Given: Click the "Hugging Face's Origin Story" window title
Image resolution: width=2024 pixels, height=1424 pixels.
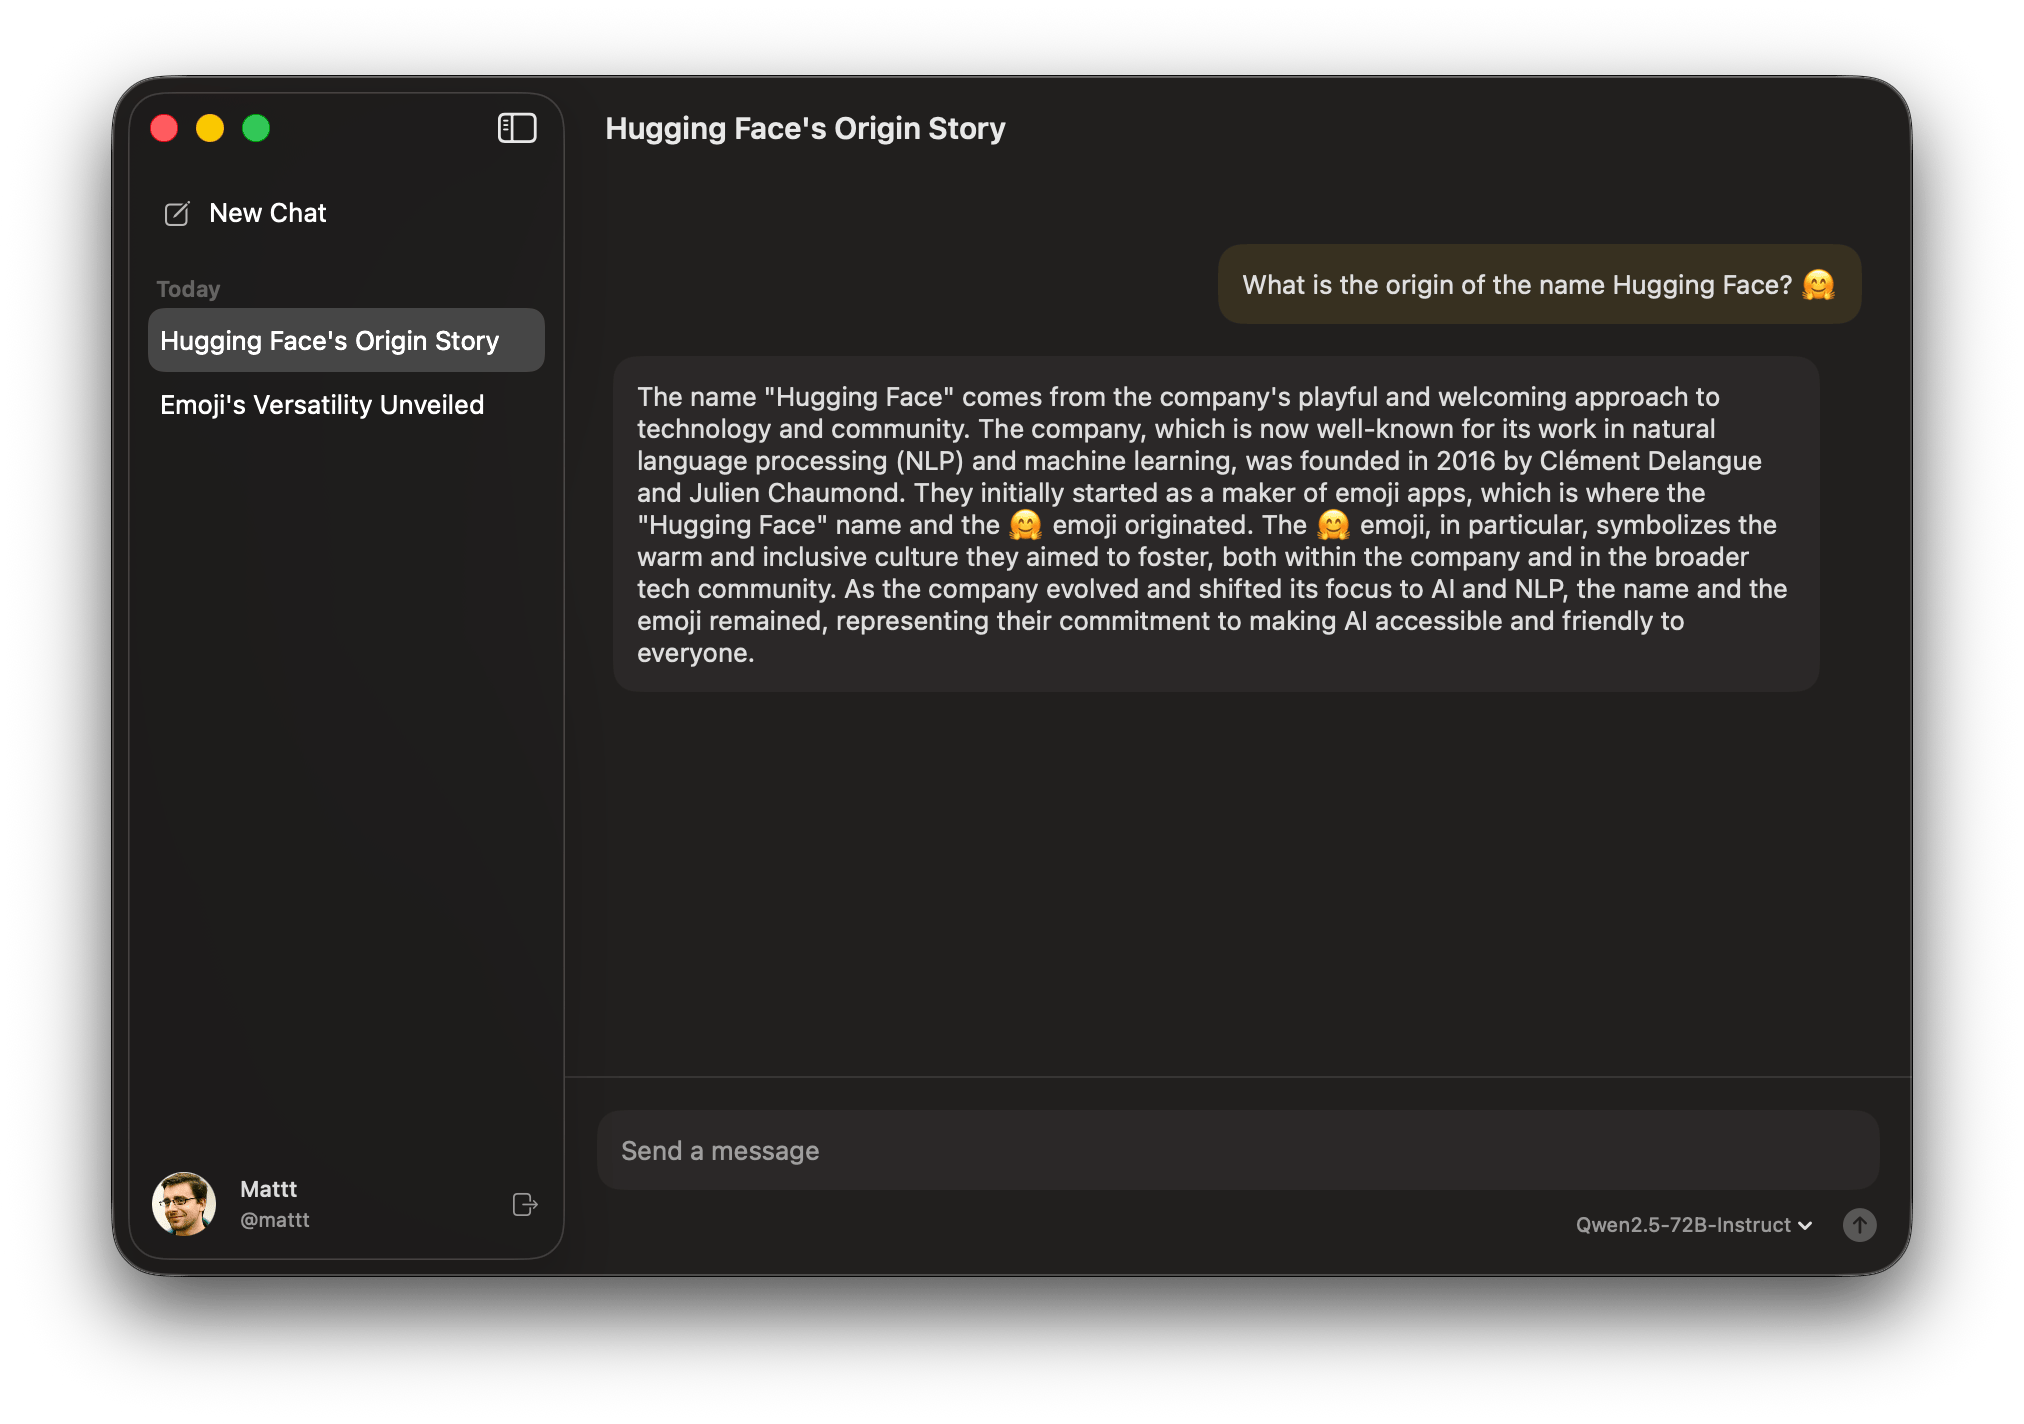Looking at the screenshot, I should (805, 128).
